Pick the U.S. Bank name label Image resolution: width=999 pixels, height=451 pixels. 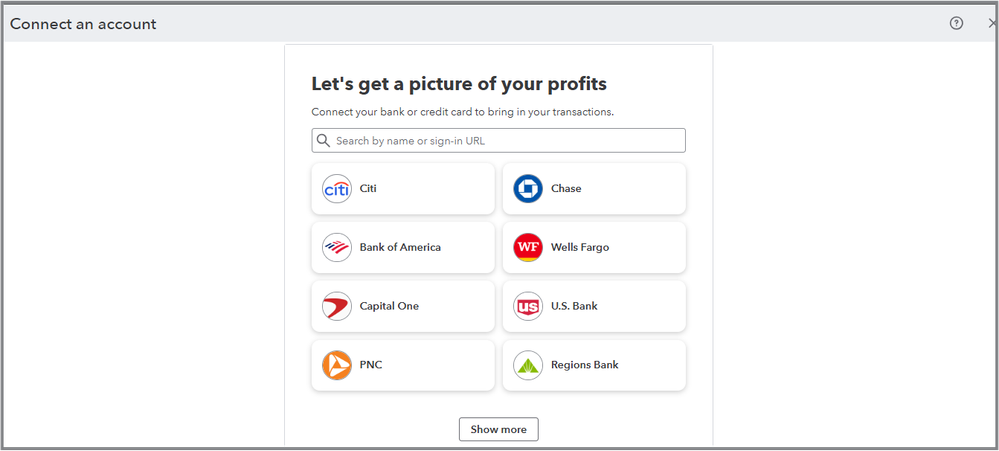574,306
